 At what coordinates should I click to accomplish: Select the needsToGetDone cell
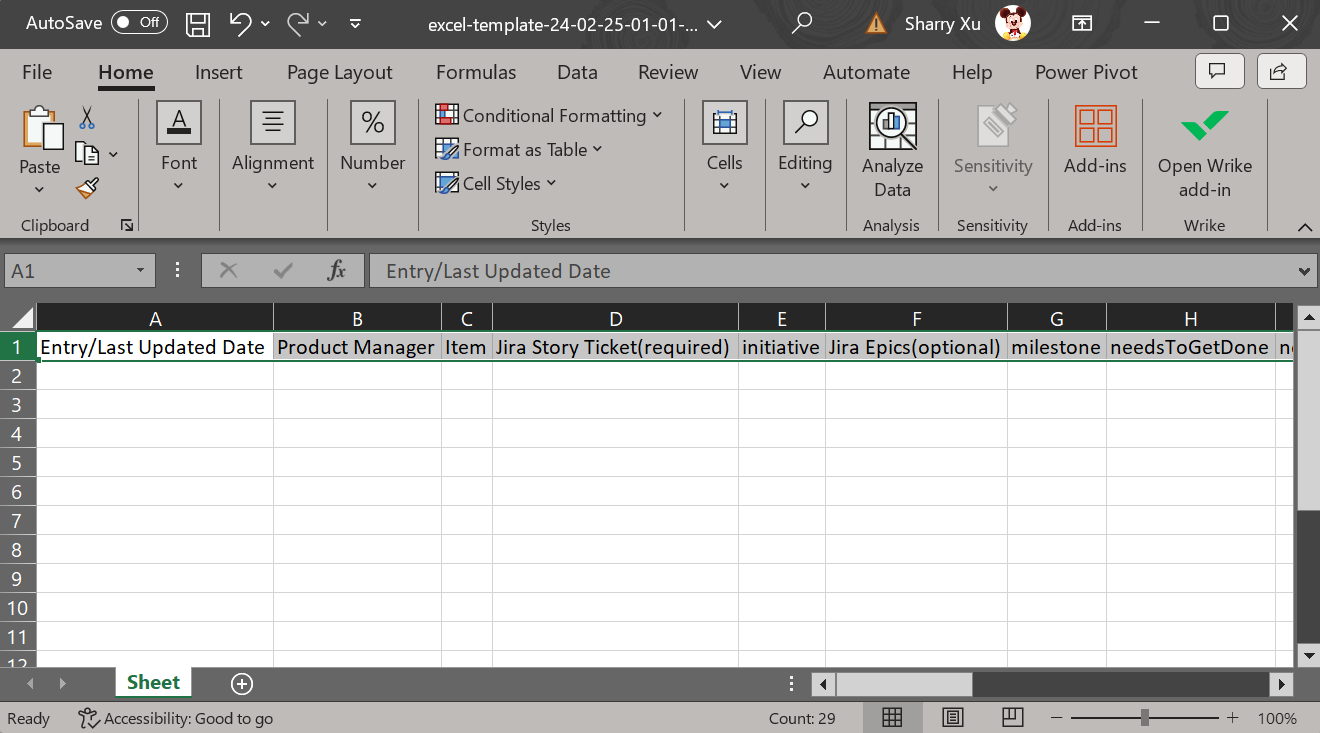point(1190,347)
